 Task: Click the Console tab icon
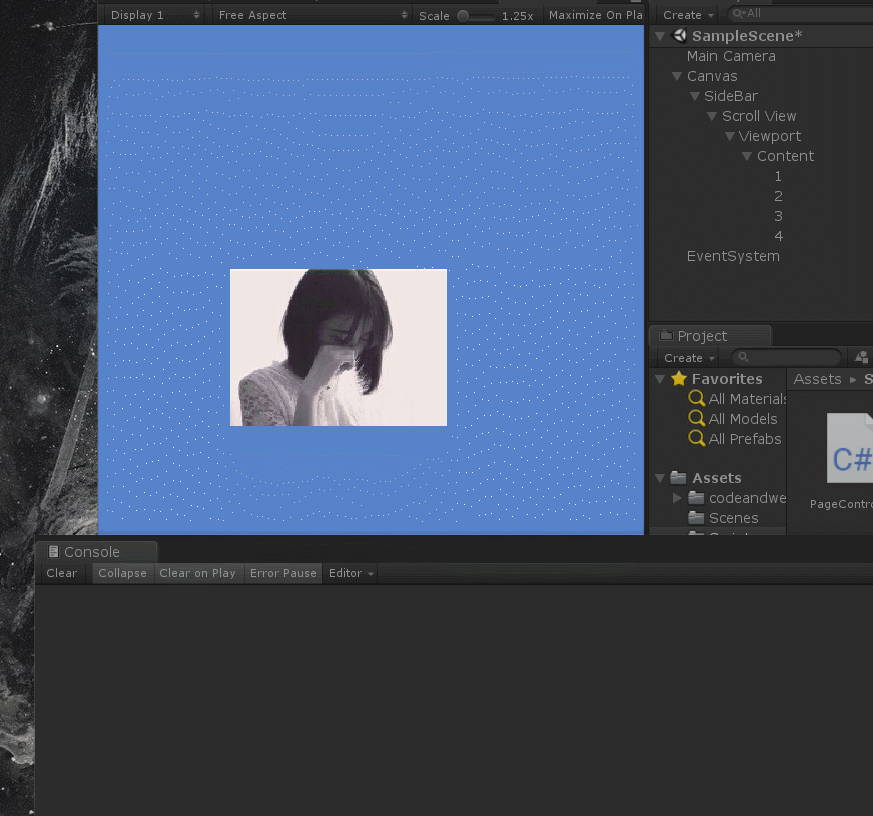[53, 552]
